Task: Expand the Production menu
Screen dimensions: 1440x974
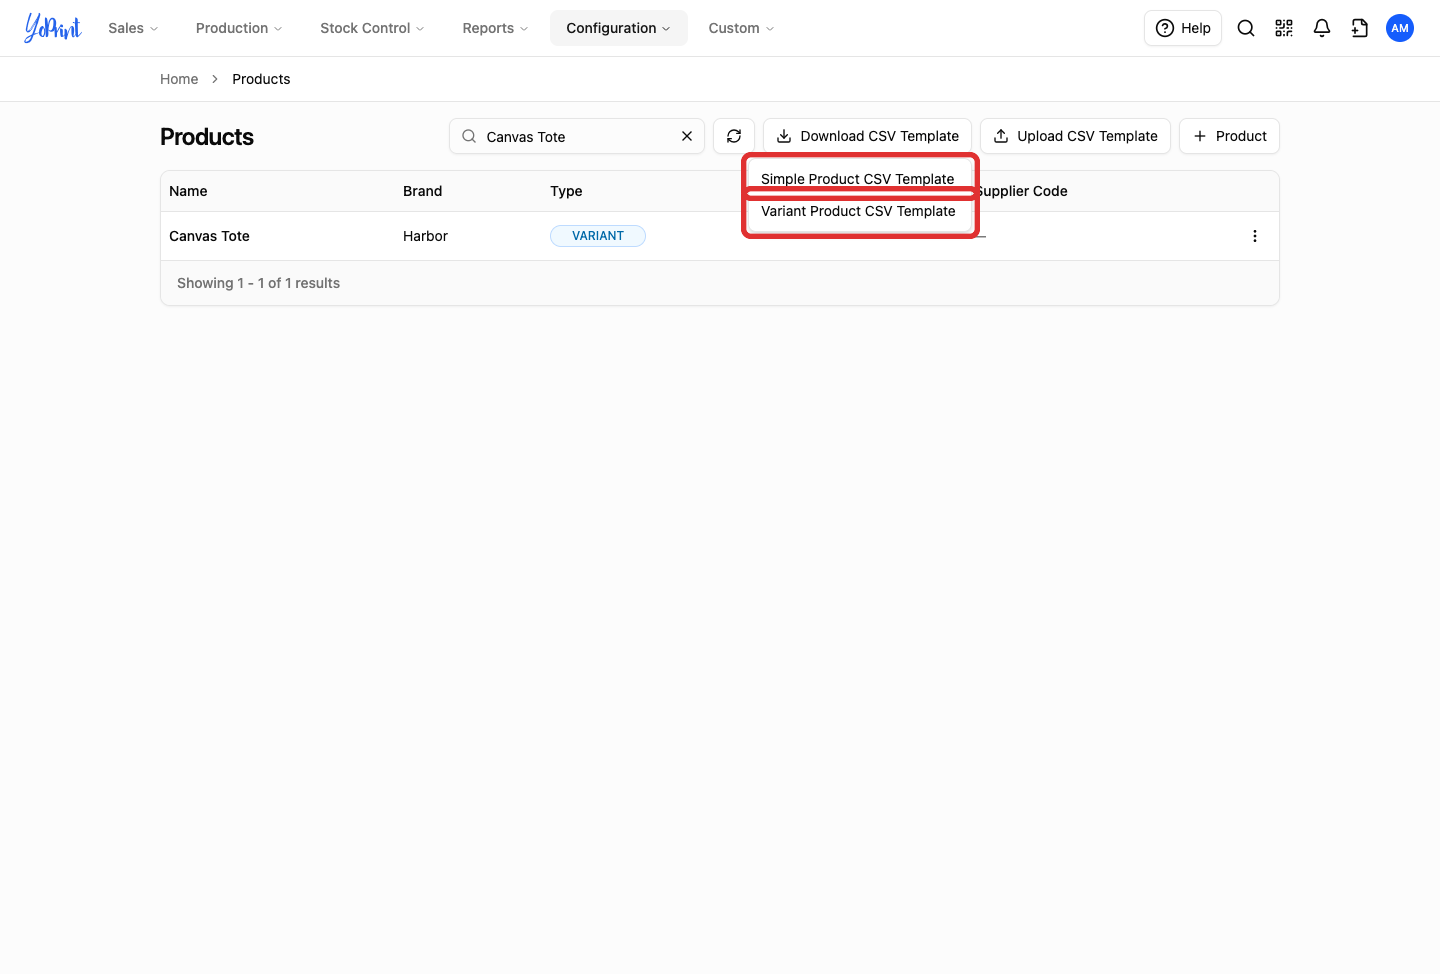Action: click(x=239, y=28)
